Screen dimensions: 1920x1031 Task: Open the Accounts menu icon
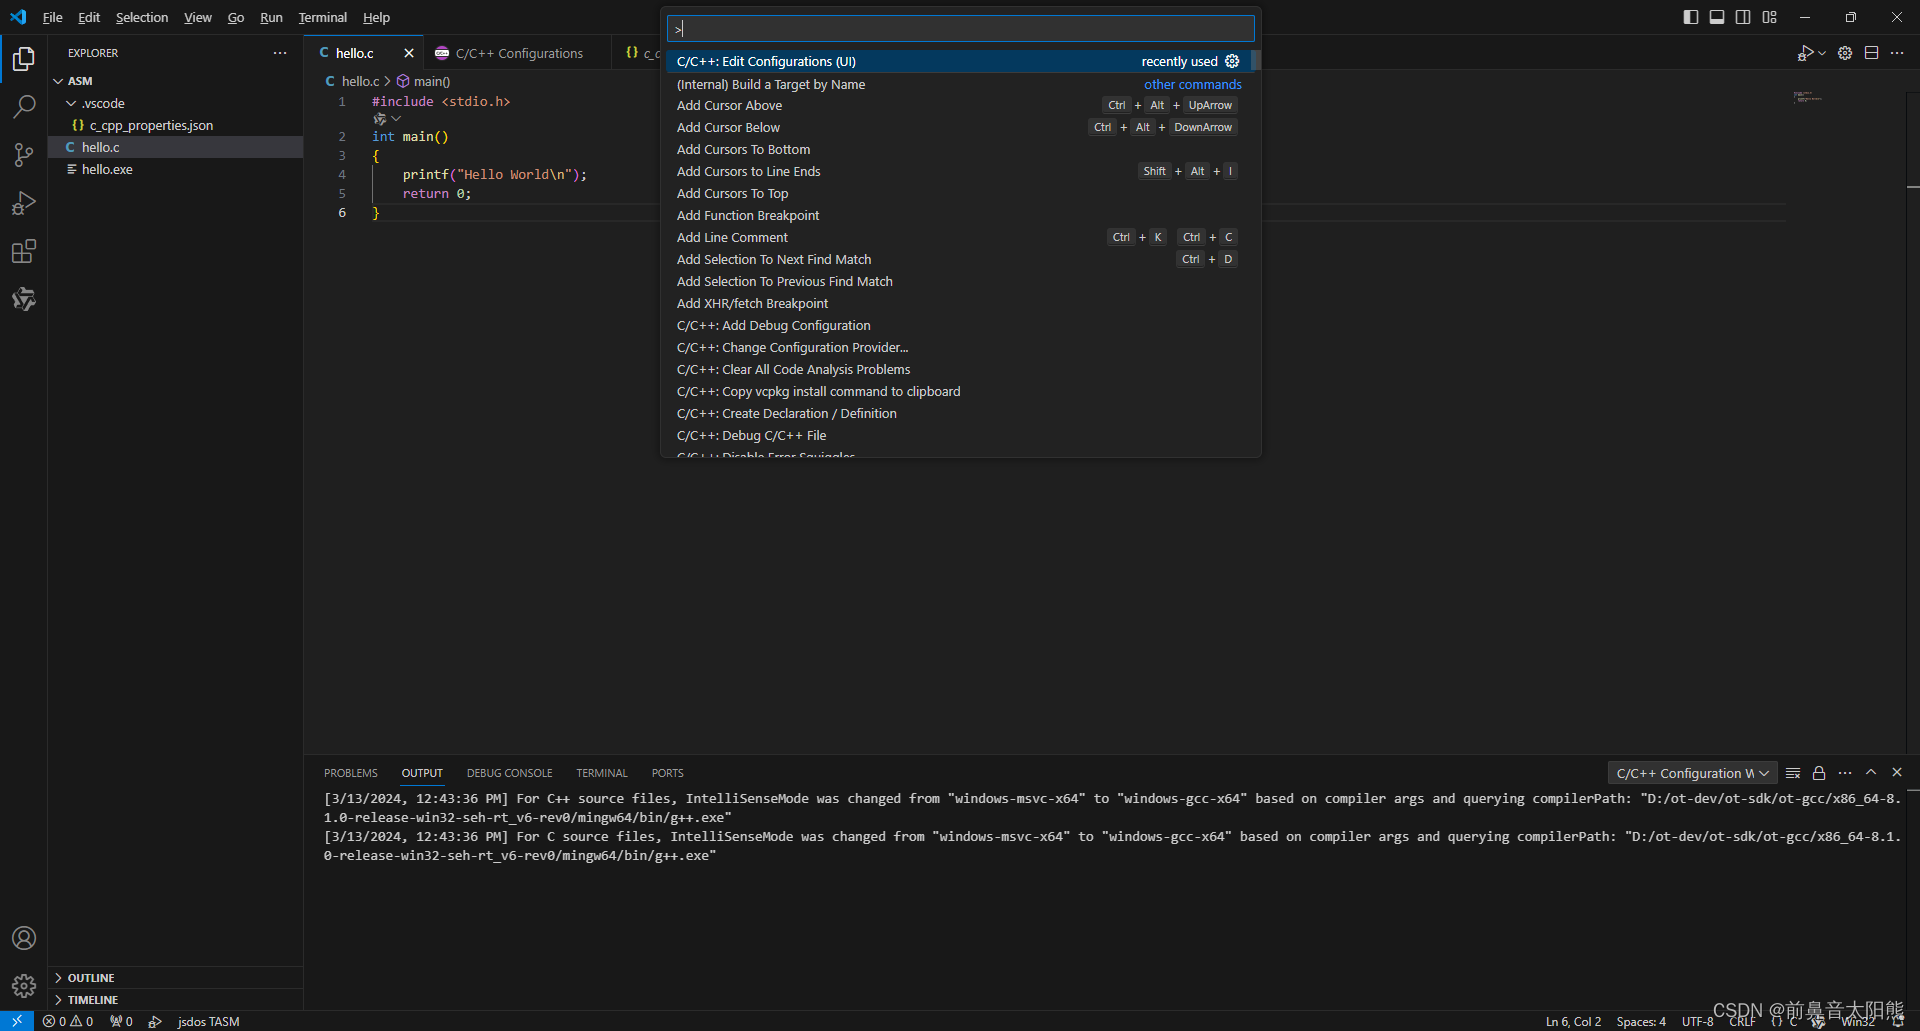pyautogui.click(x=24, y=938)
